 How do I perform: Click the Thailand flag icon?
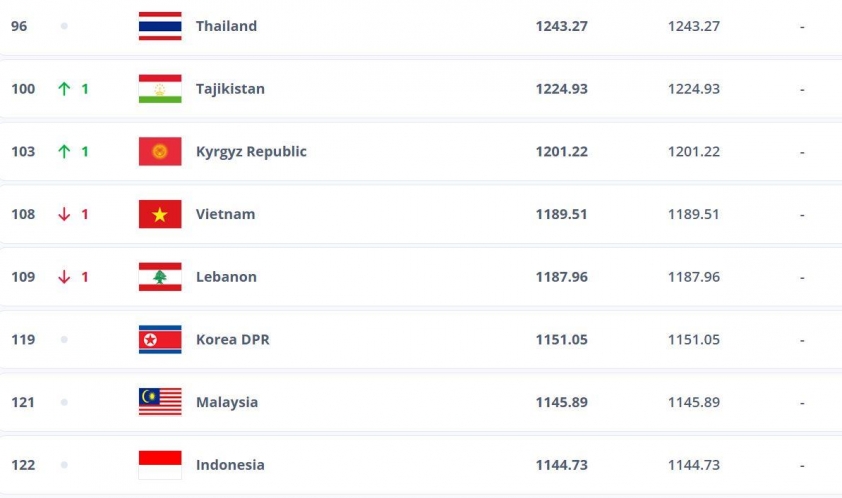(x=160, y=26)
